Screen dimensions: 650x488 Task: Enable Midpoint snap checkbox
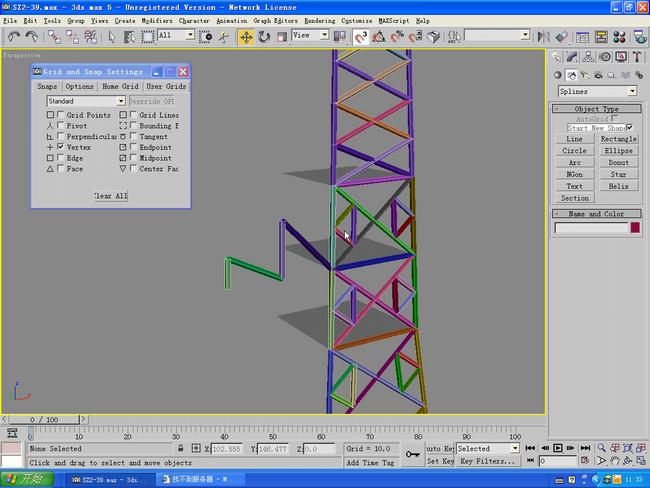coord(133,158)
